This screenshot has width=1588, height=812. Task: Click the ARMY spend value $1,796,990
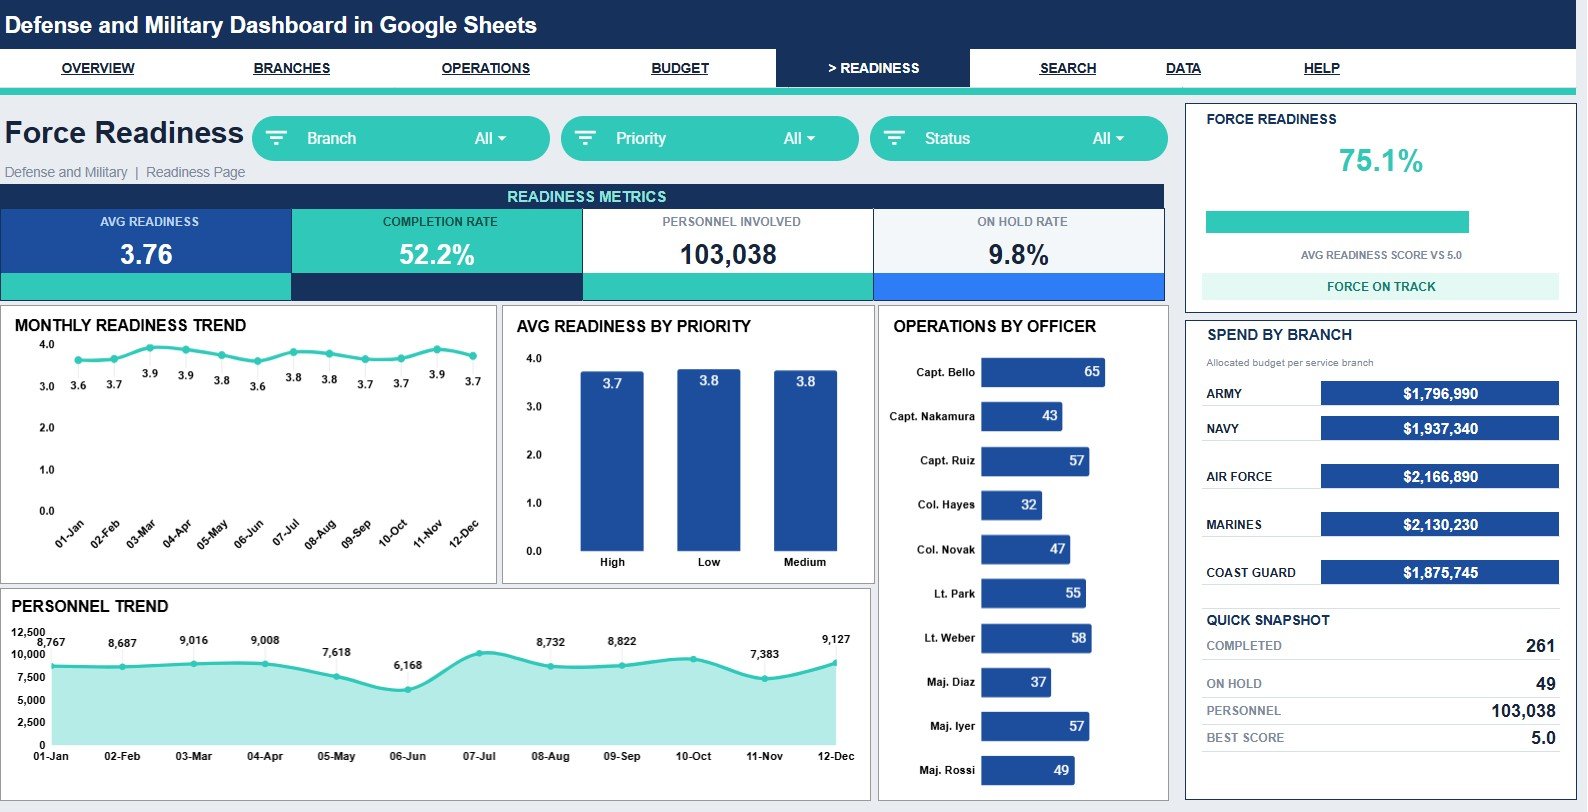1440,394
